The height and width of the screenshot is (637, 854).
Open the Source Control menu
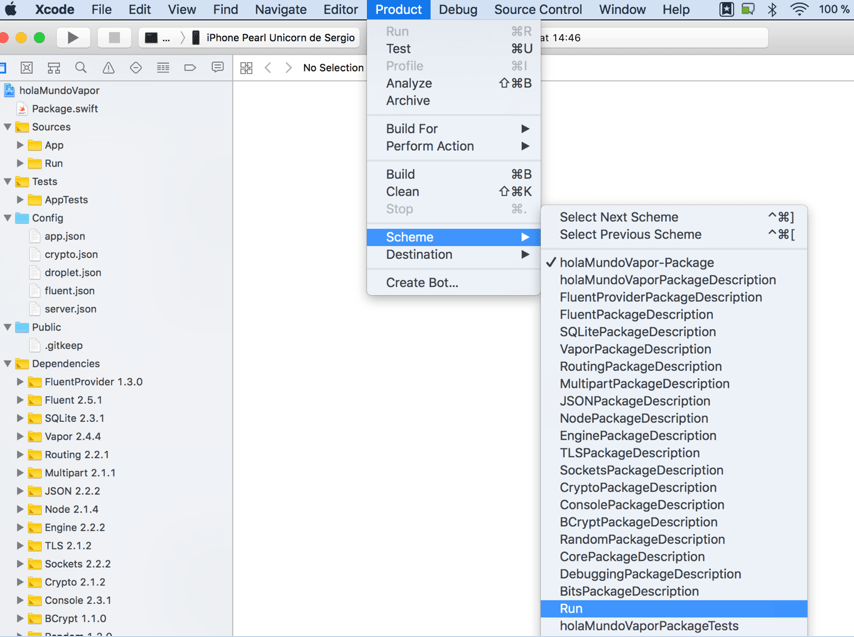tap(538, 9)
